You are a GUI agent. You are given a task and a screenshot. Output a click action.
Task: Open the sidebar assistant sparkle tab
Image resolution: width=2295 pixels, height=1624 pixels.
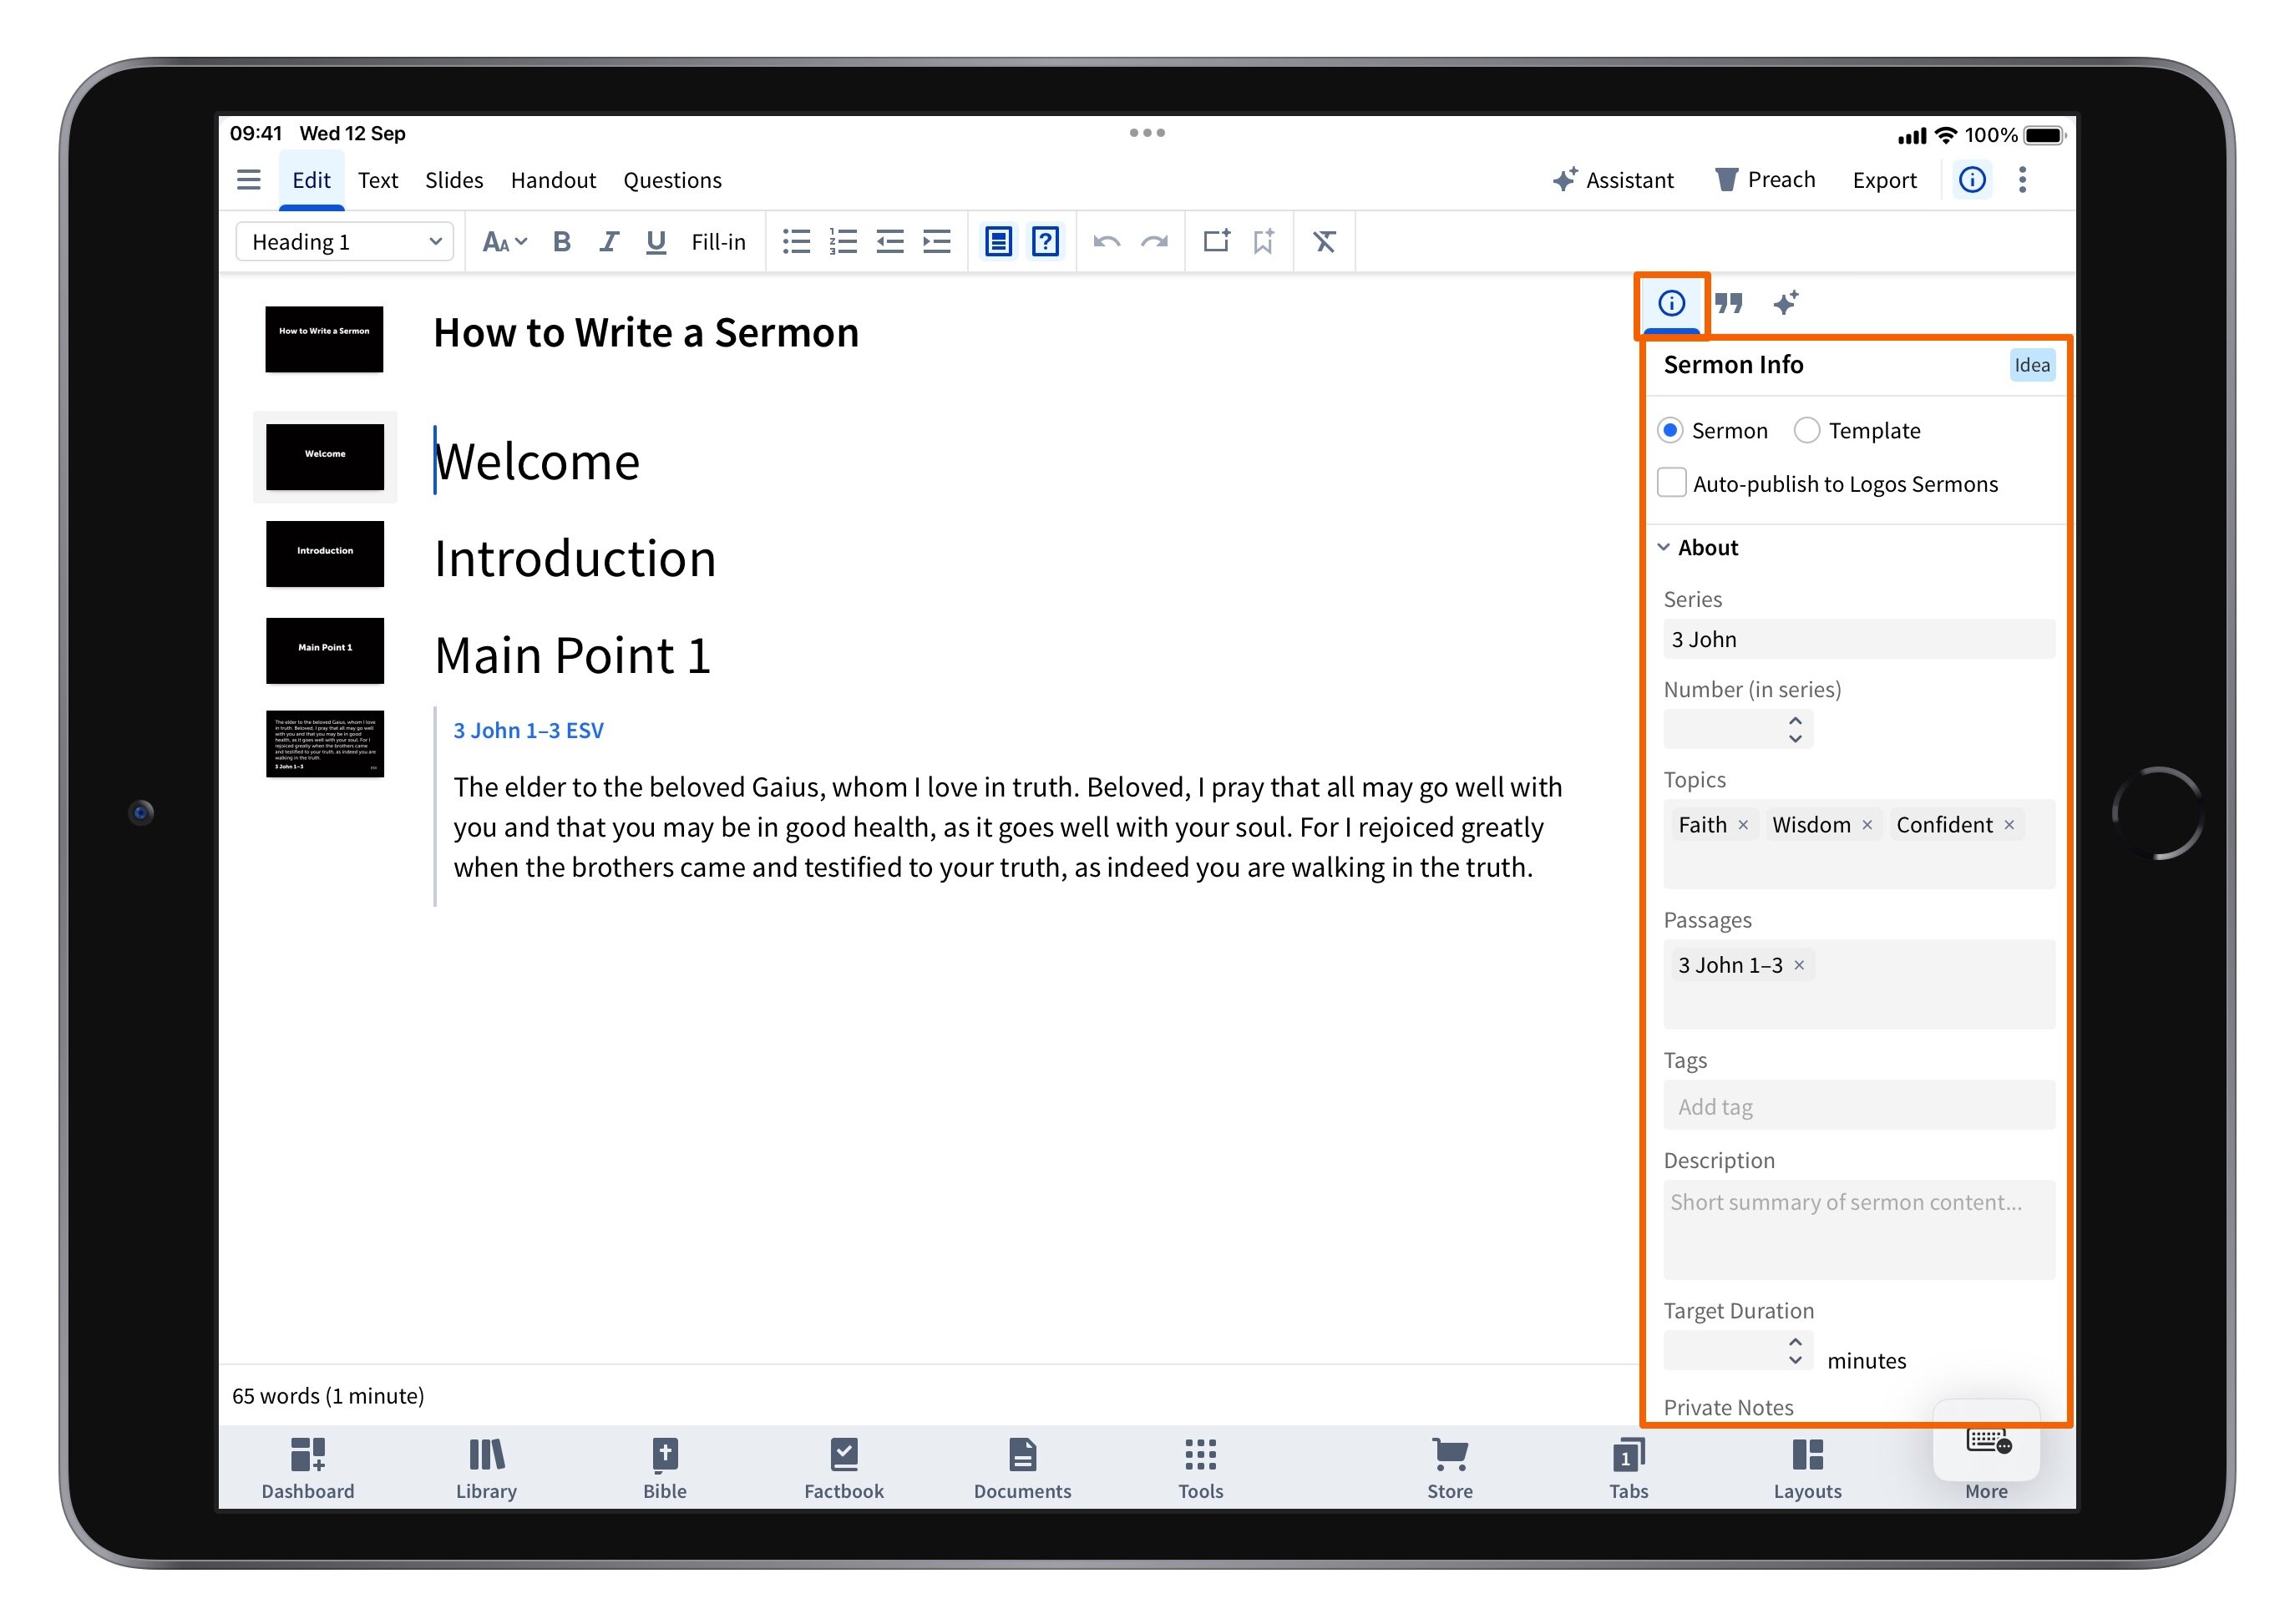1785,303
